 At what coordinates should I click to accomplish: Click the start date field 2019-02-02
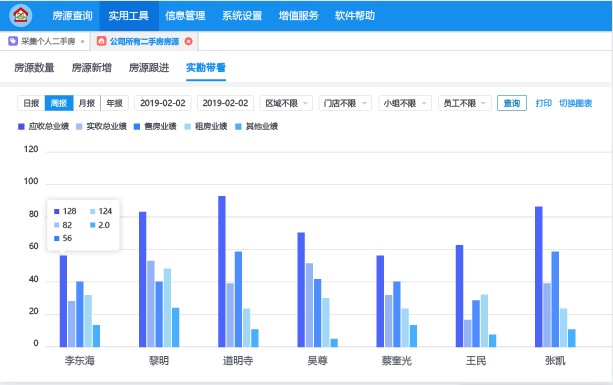click(x=163, y=103)
